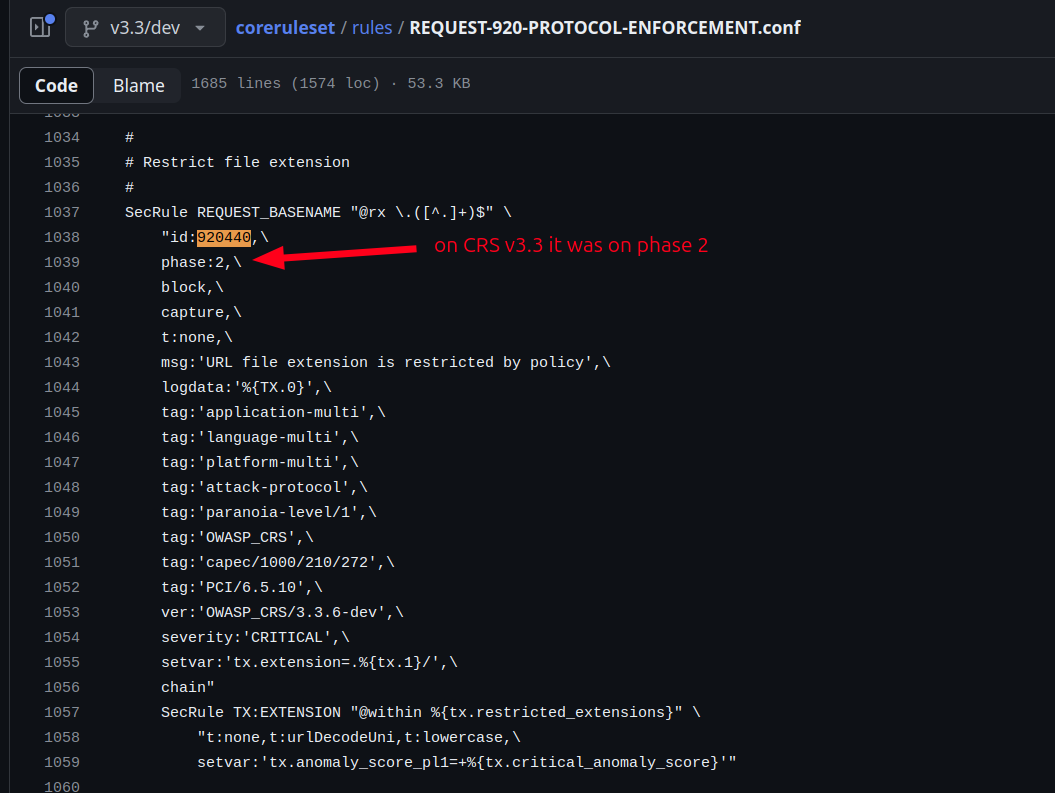Image resolution: width=1055 pixels, height=793 pixels.
Task: Click the branch icon in the branch selector
Action: point(91,27)
